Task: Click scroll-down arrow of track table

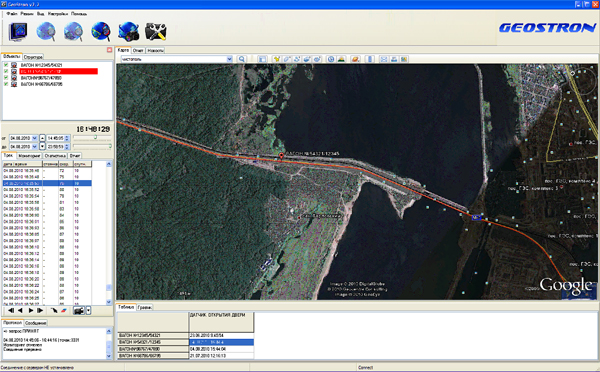Action: 109,302
